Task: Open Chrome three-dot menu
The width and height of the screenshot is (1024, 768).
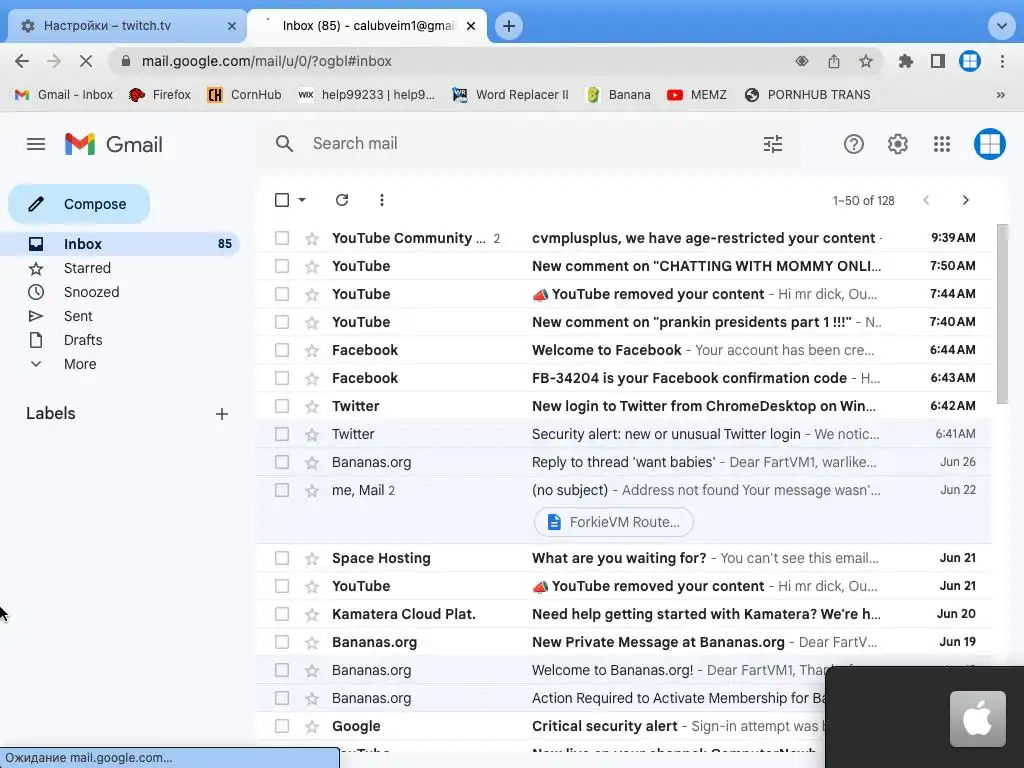Action: coord(1002,61)
